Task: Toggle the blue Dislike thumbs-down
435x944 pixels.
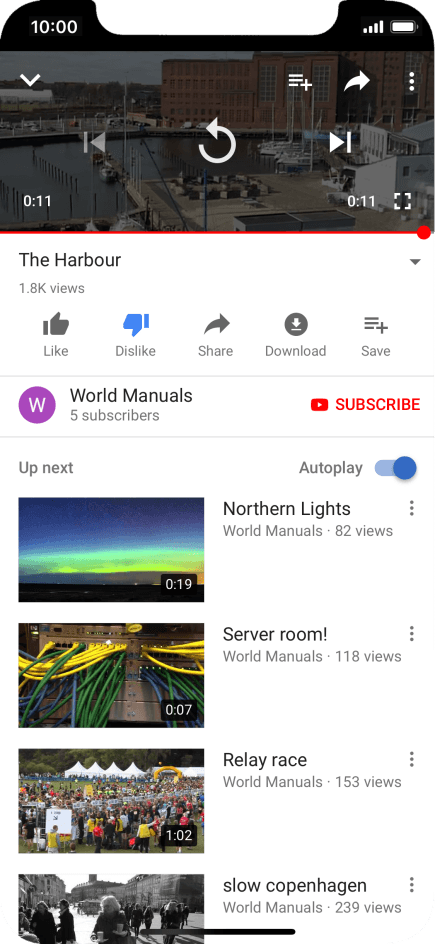Action: [x=135, y=335]
